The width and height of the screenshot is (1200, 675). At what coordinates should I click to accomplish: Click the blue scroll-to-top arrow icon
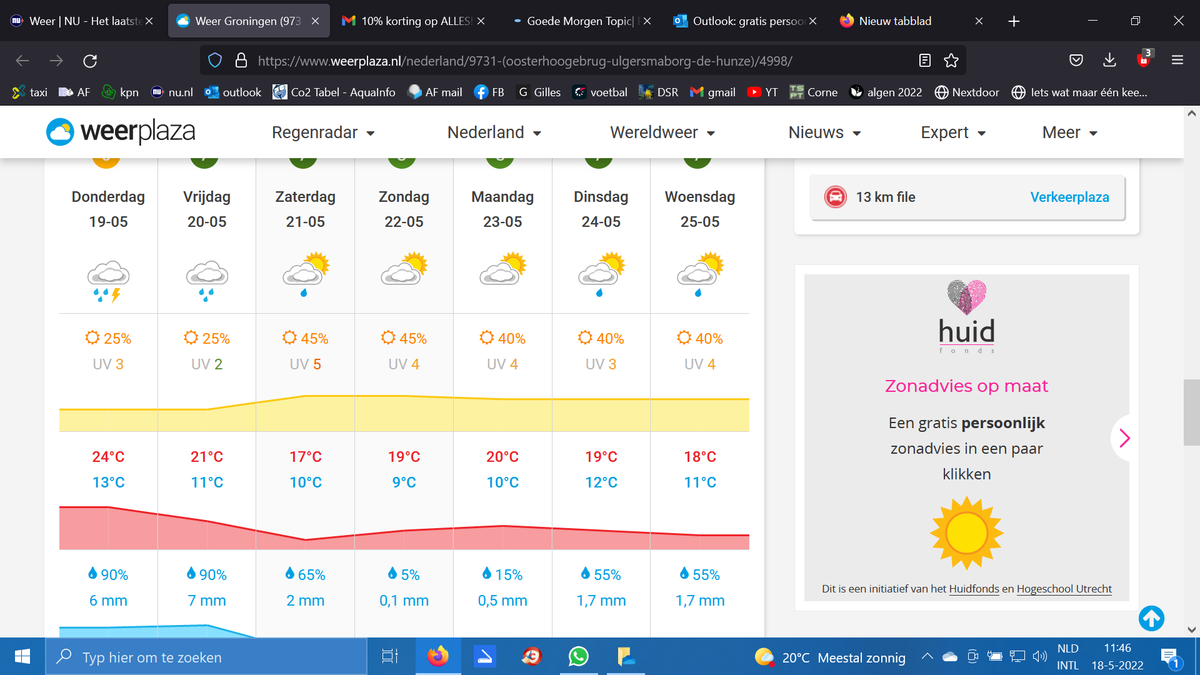pyautogui.click(x=1151, y=619)
